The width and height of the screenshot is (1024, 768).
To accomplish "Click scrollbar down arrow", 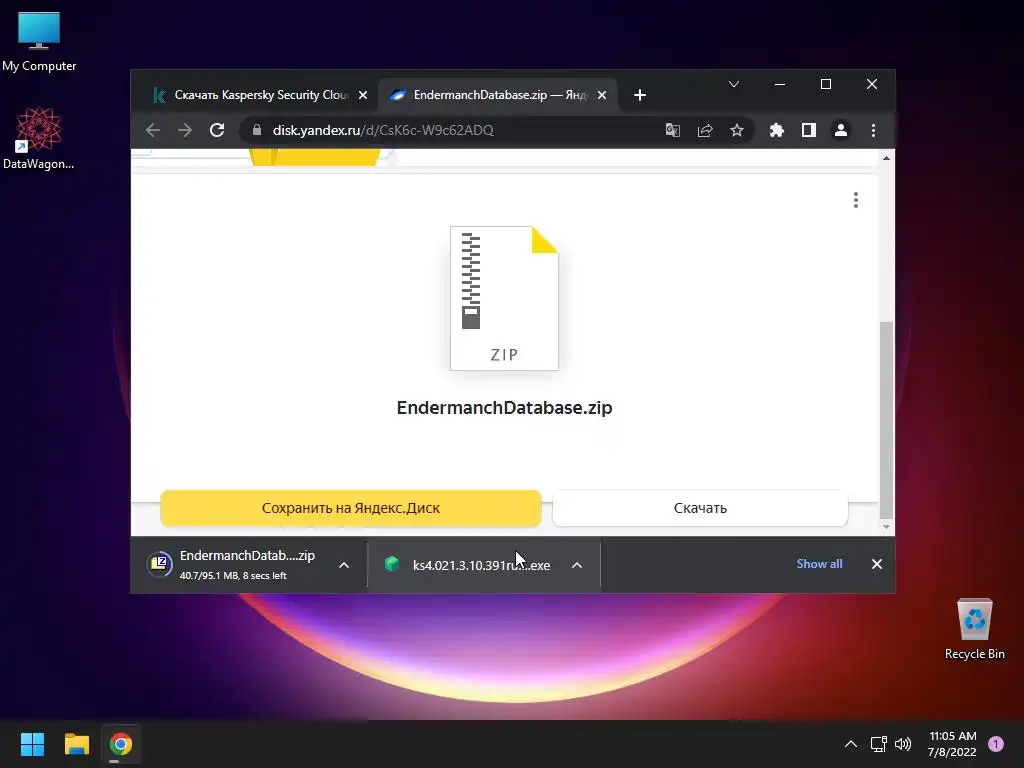I will tap(886, 527).
